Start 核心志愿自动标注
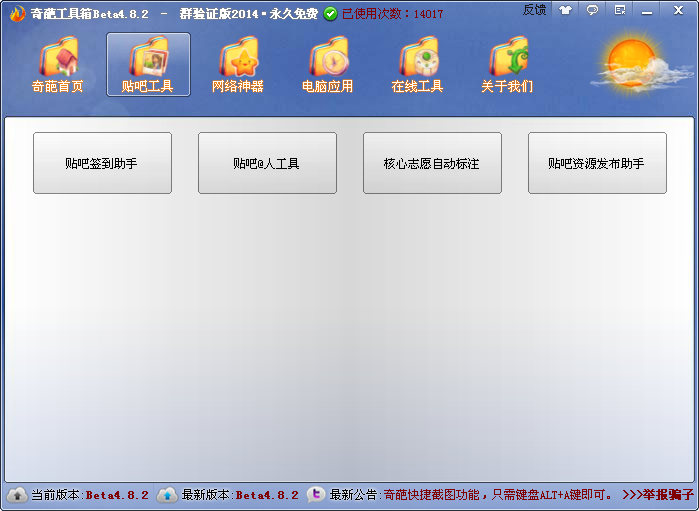The height and width of the screenshot is (511, 699). coord(432,163)
